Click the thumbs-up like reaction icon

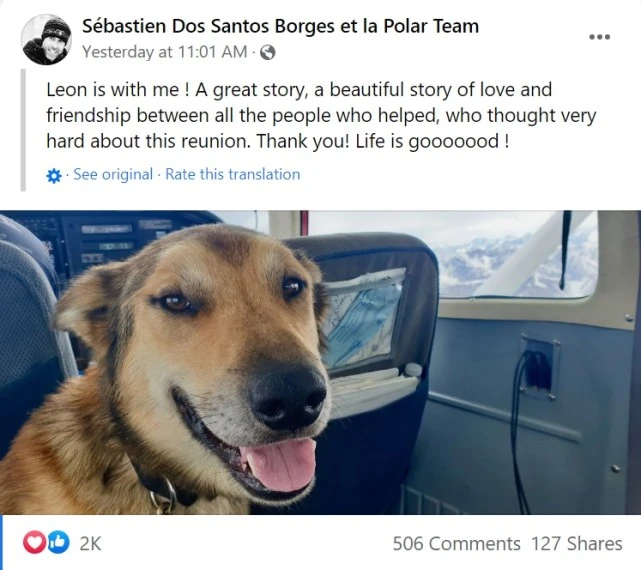[58, 542]
